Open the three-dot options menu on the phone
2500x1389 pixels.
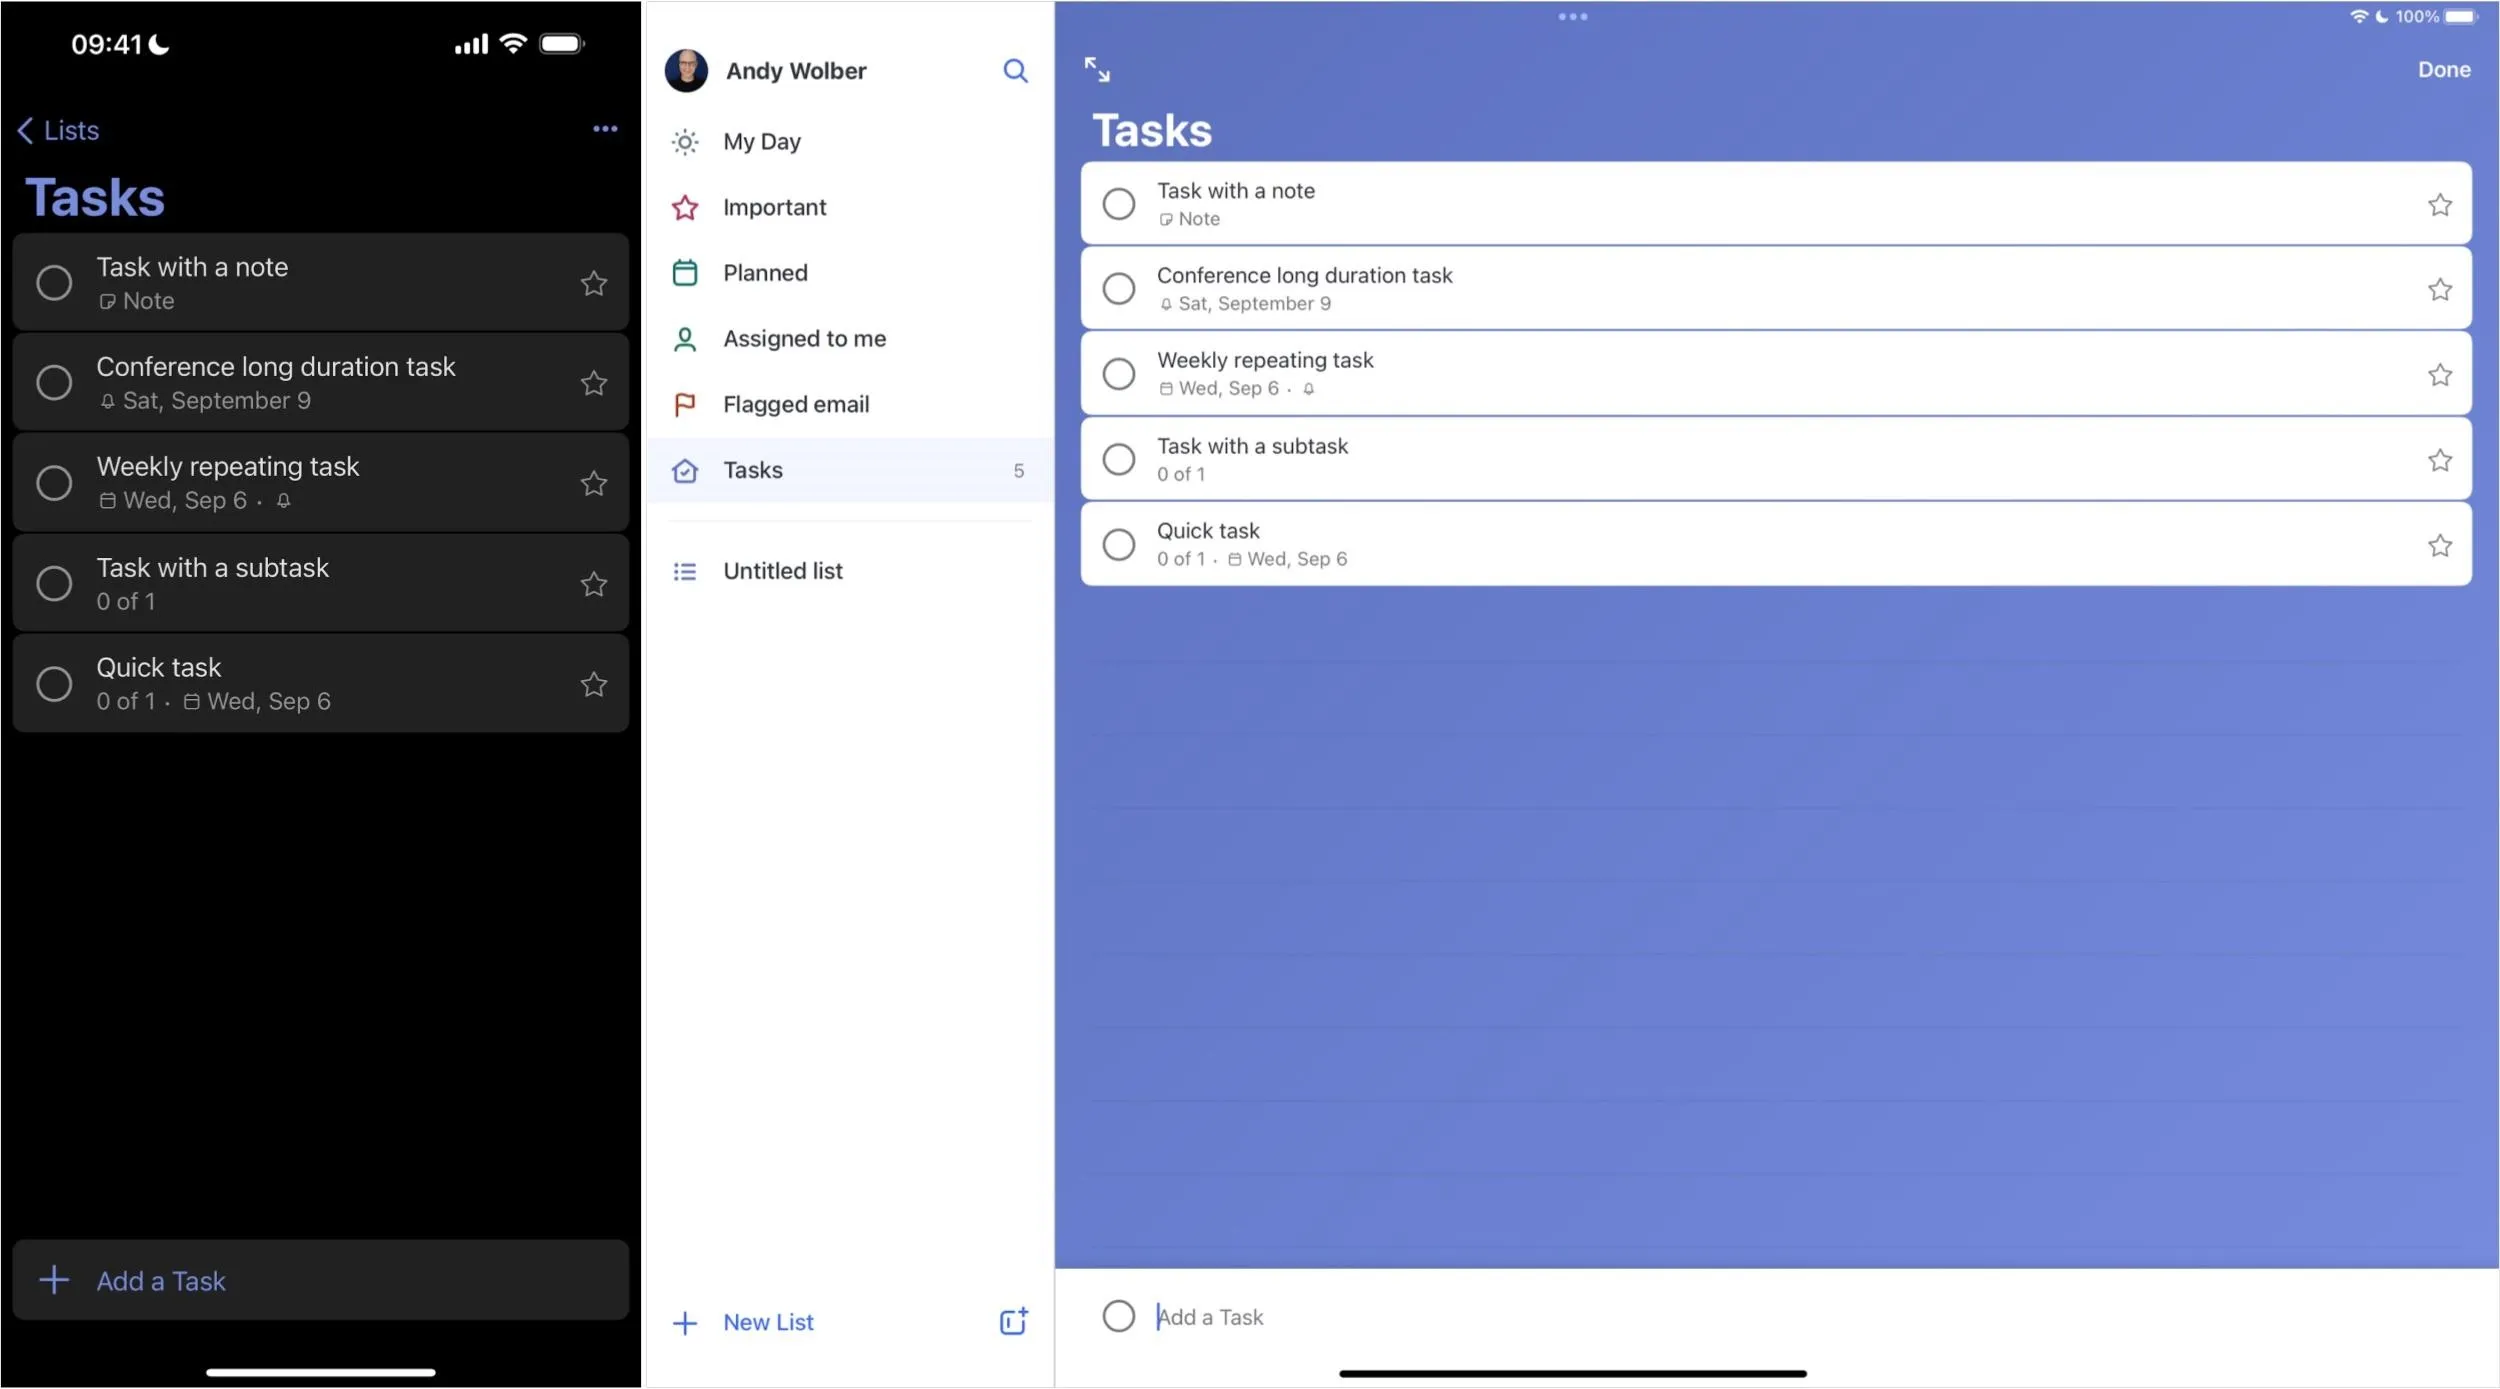pos(605,129)
